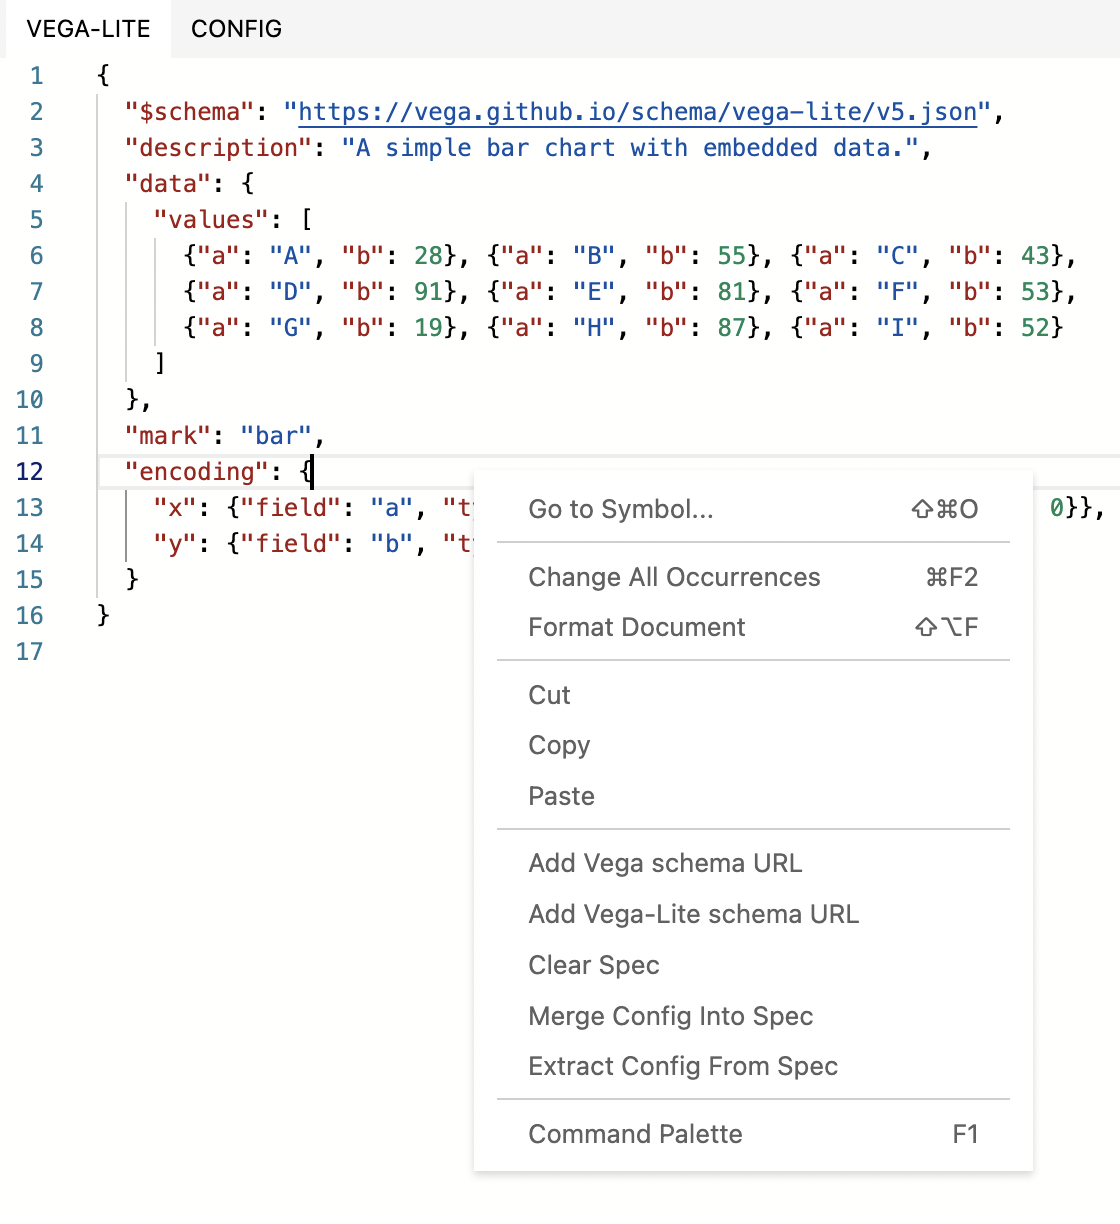The width and height of the screenshot is (1120, 1224).
Task: Choose Add Vega-Lite schema URL
Action: 693,914
